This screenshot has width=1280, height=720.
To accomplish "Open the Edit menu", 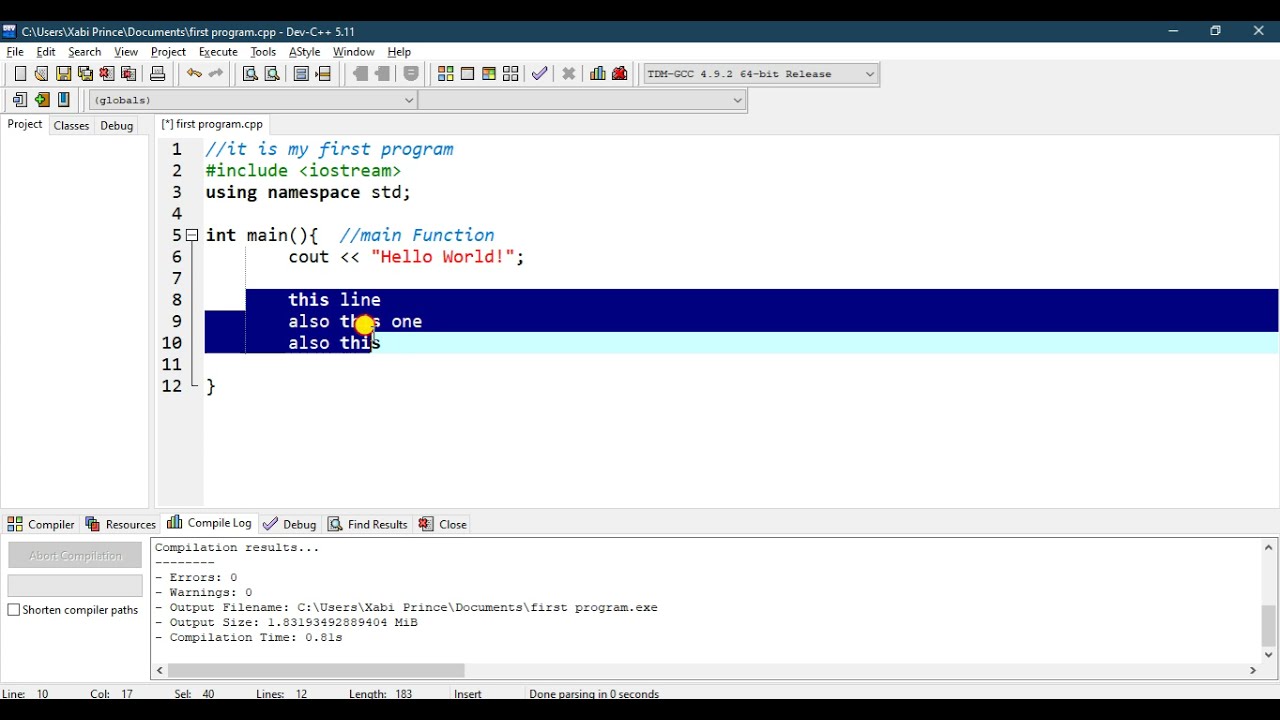I will tap(46, 52).
